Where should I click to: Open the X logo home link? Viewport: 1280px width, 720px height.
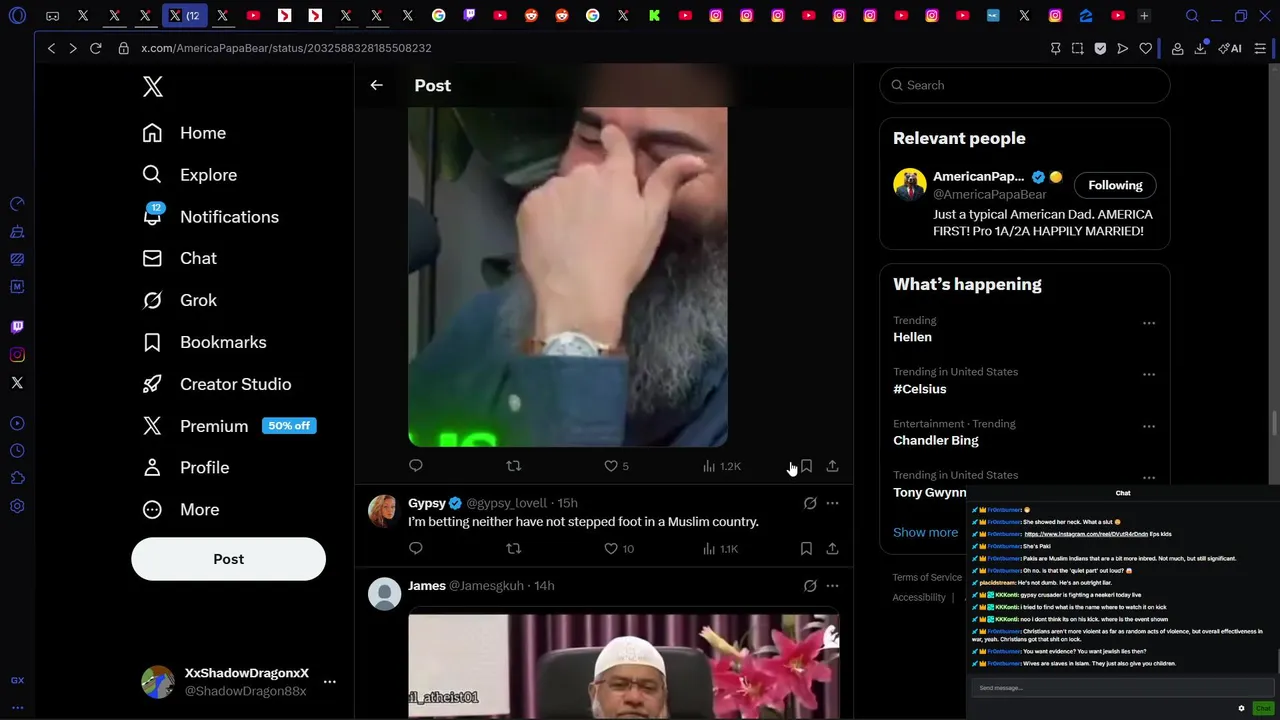pyautogui.click(x=152, y=87)
